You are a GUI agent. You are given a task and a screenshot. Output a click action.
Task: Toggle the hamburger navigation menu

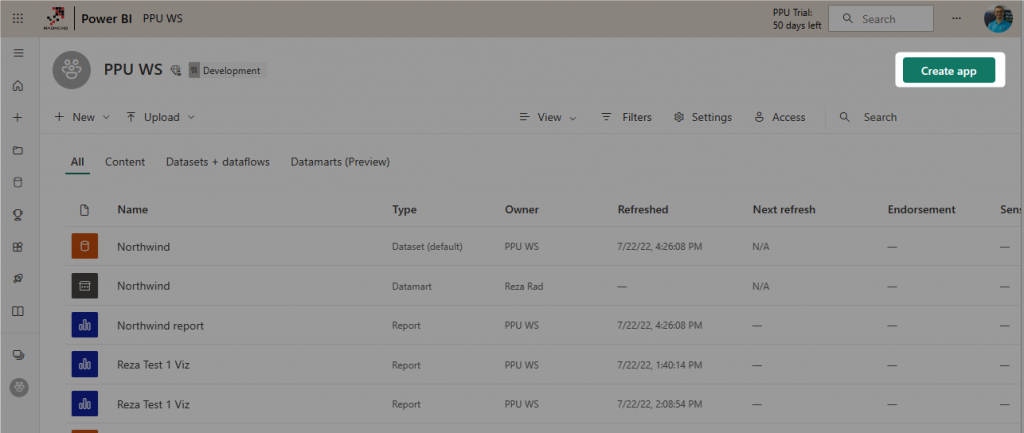point(18,53)
